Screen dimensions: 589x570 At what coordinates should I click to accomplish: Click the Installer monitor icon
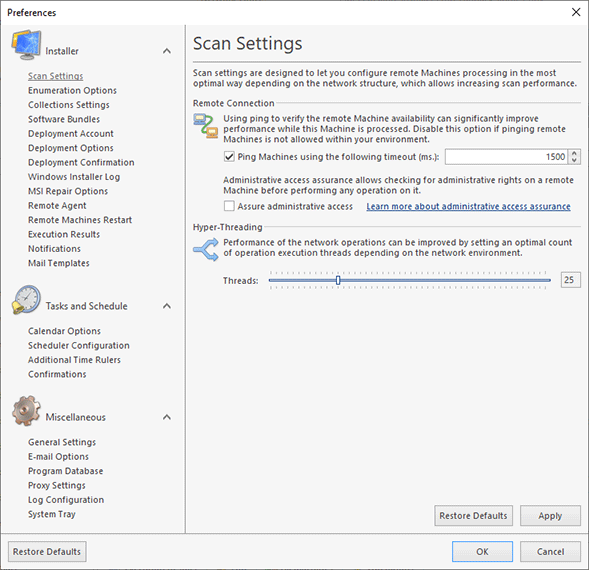coord(26,45)
